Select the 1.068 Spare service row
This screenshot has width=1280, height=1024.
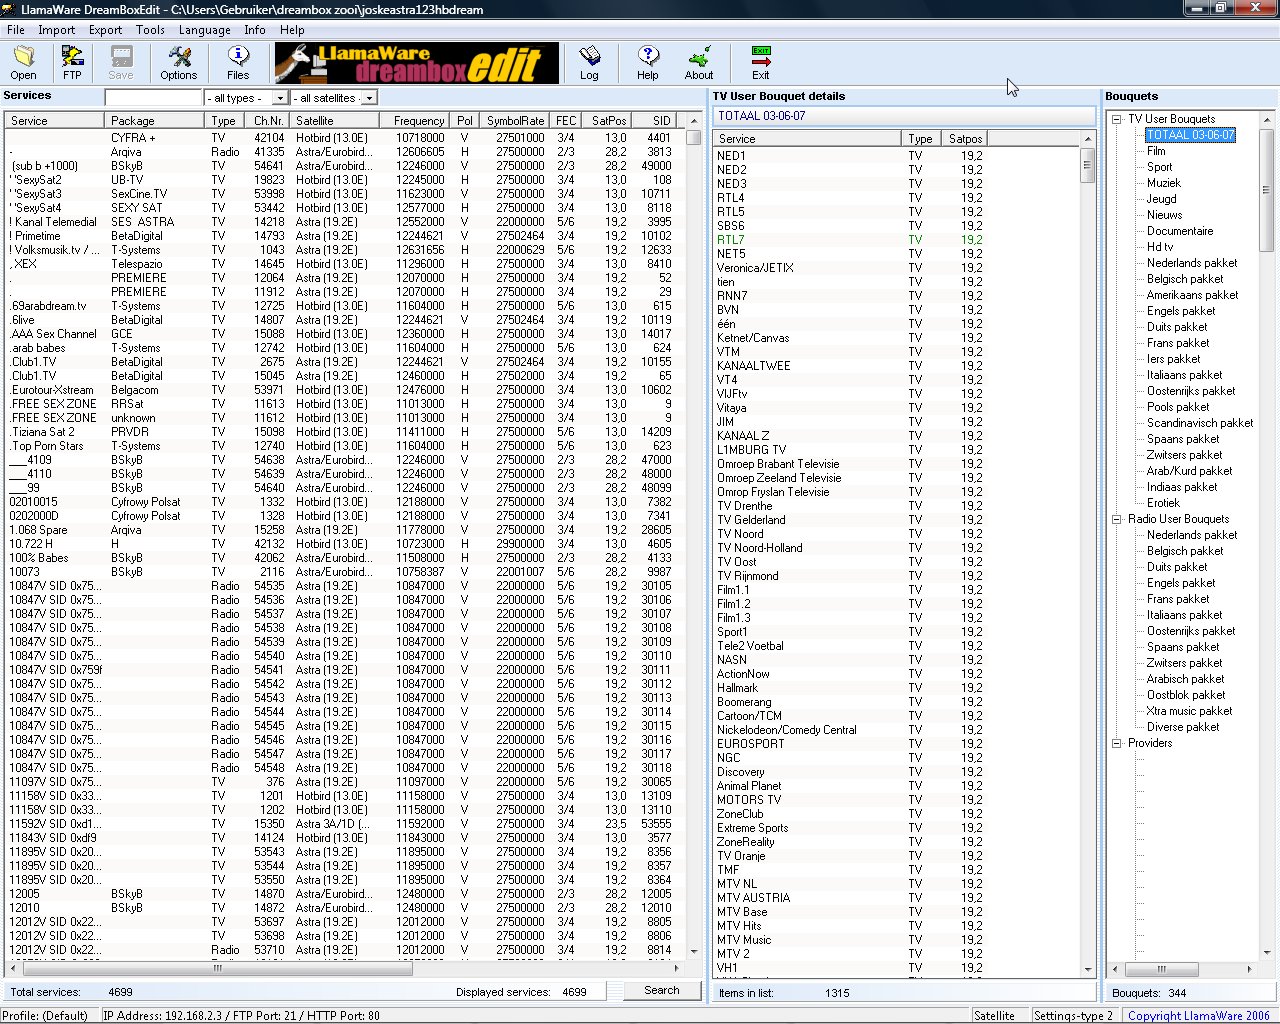tap(345, 530)
